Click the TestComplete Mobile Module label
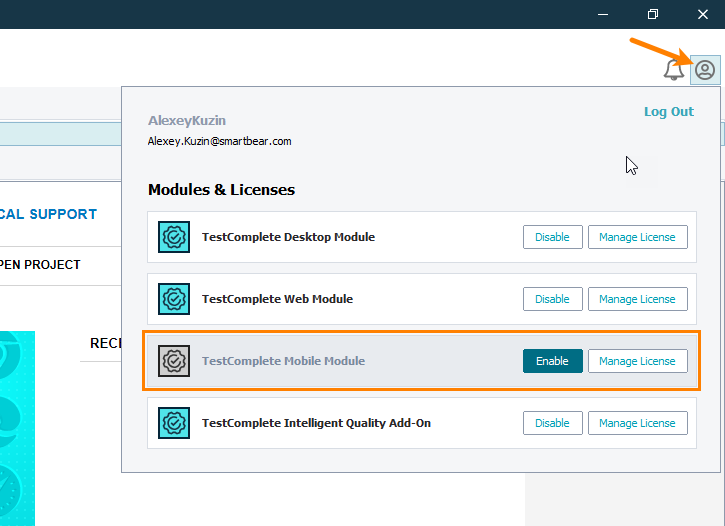The height and width of the screenshot is (526, 725). coord(283,361)
